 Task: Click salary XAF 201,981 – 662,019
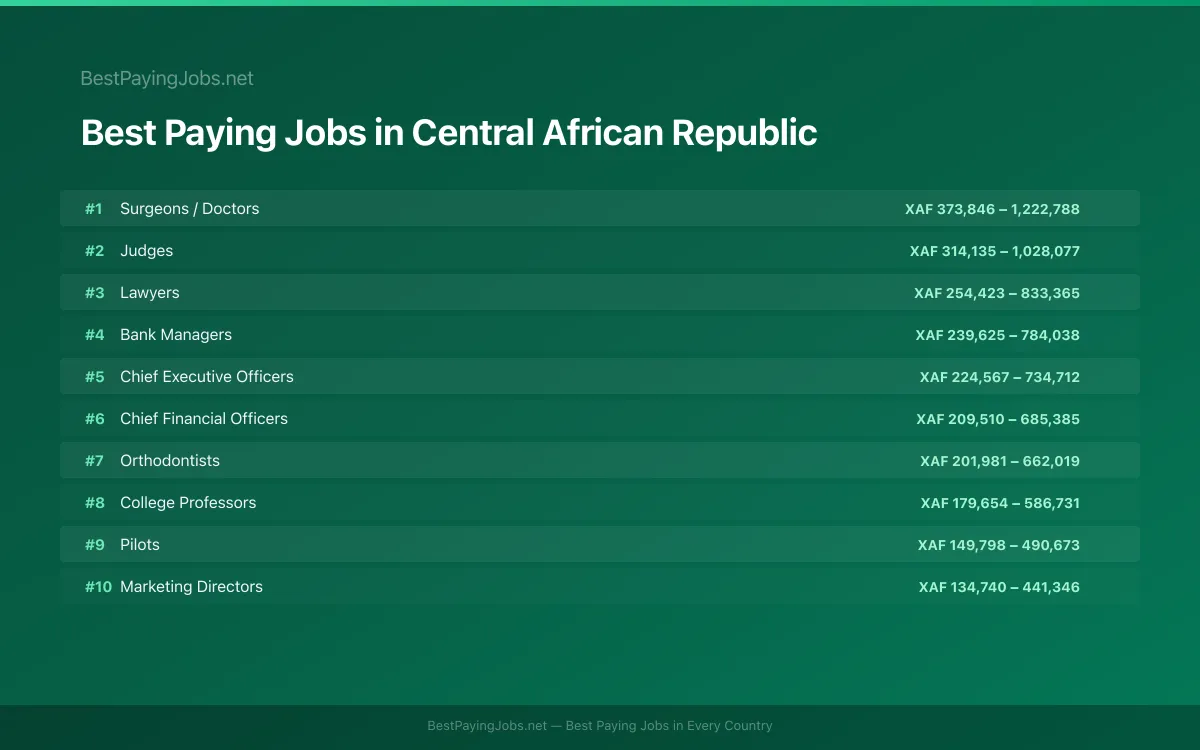1000,461
